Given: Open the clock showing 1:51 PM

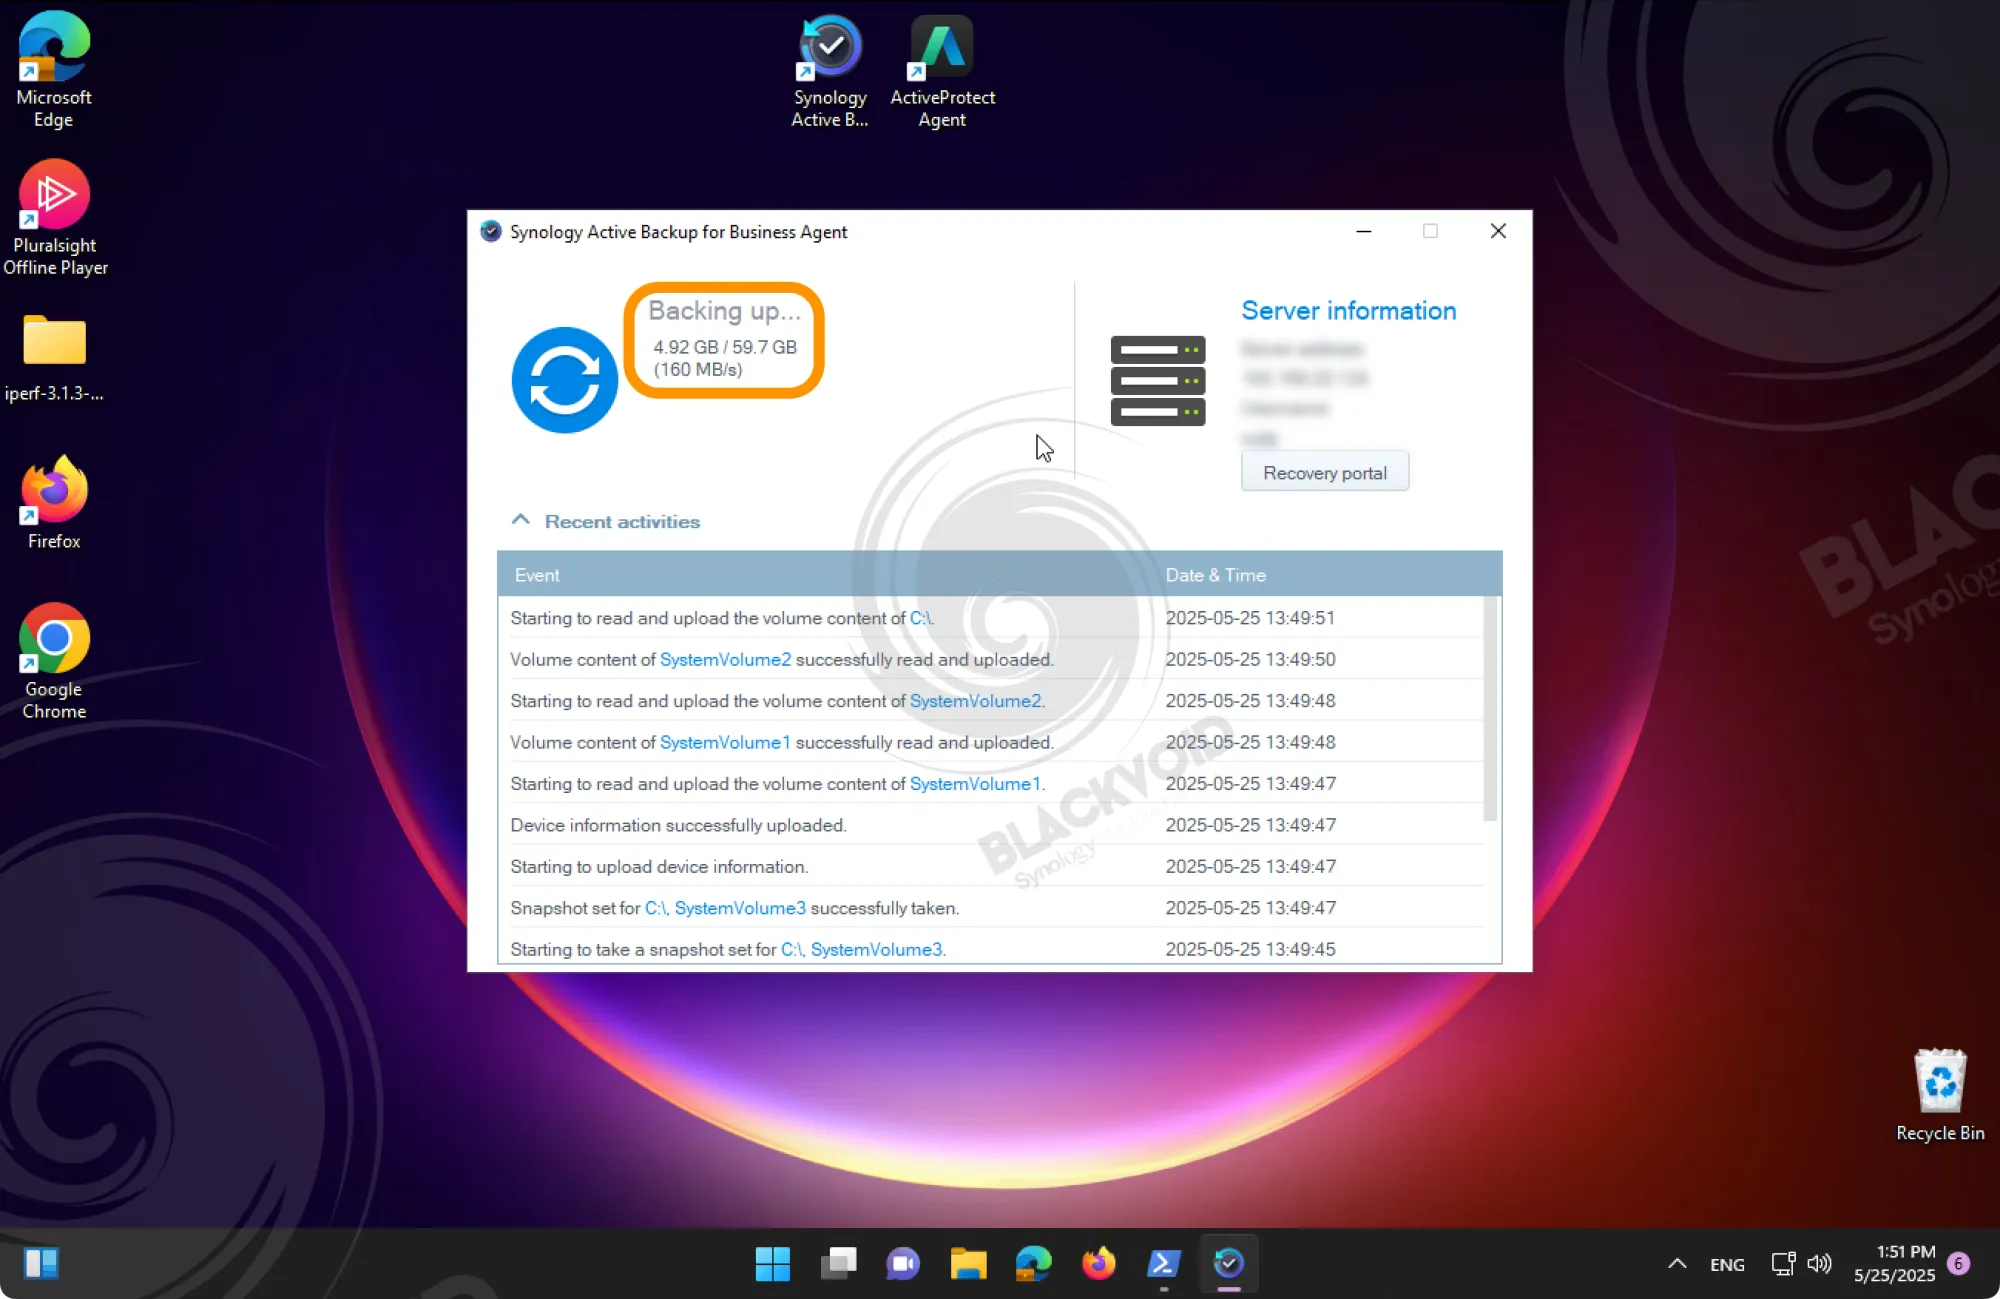Looking at the screenshot, I should [x=1894, y=1264].
